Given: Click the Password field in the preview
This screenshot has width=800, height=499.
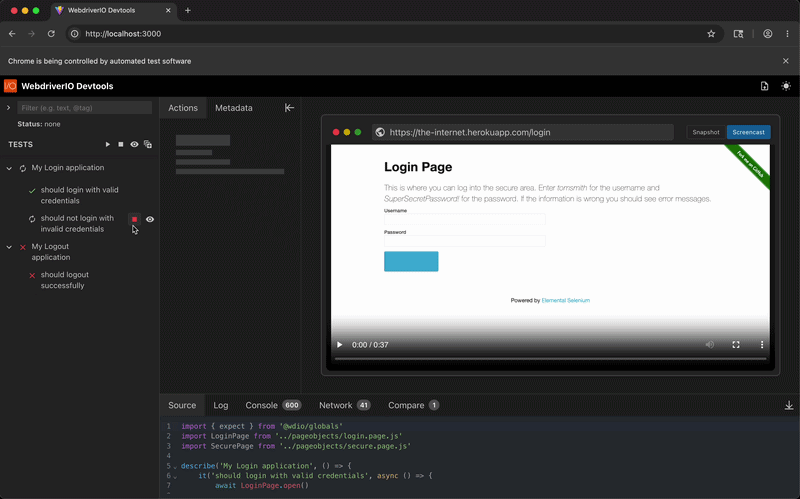Looking at the screenshot, I should coord(464,241).
